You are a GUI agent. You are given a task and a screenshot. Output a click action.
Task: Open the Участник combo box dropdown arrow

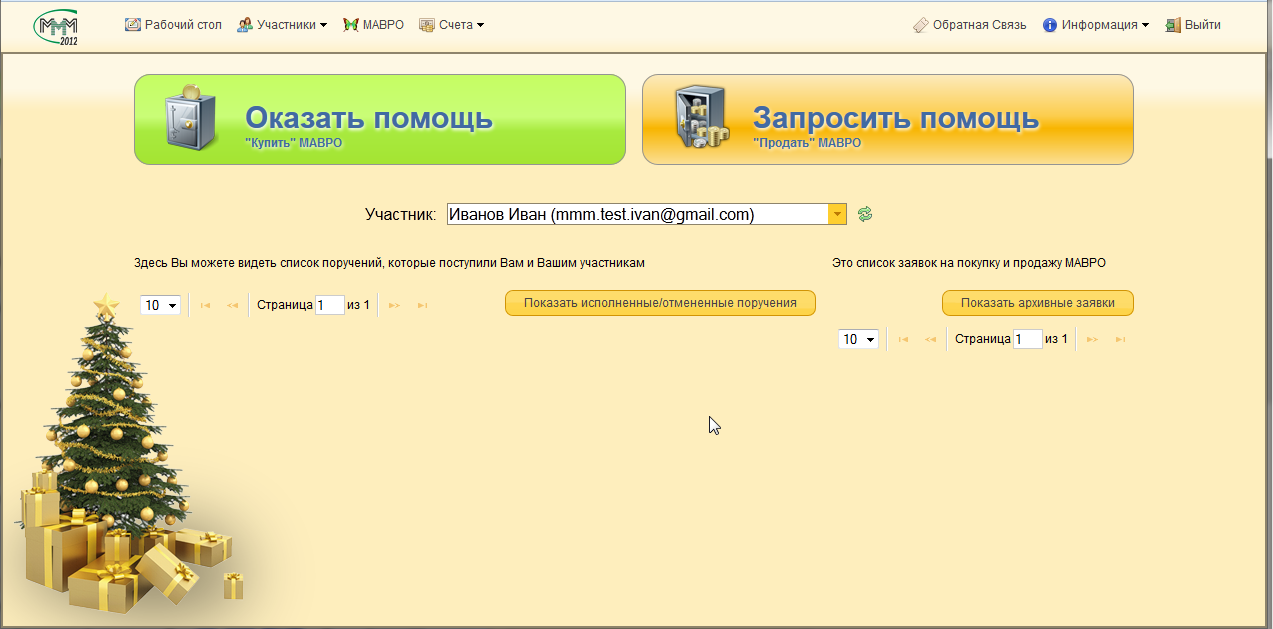click(837, 214)
